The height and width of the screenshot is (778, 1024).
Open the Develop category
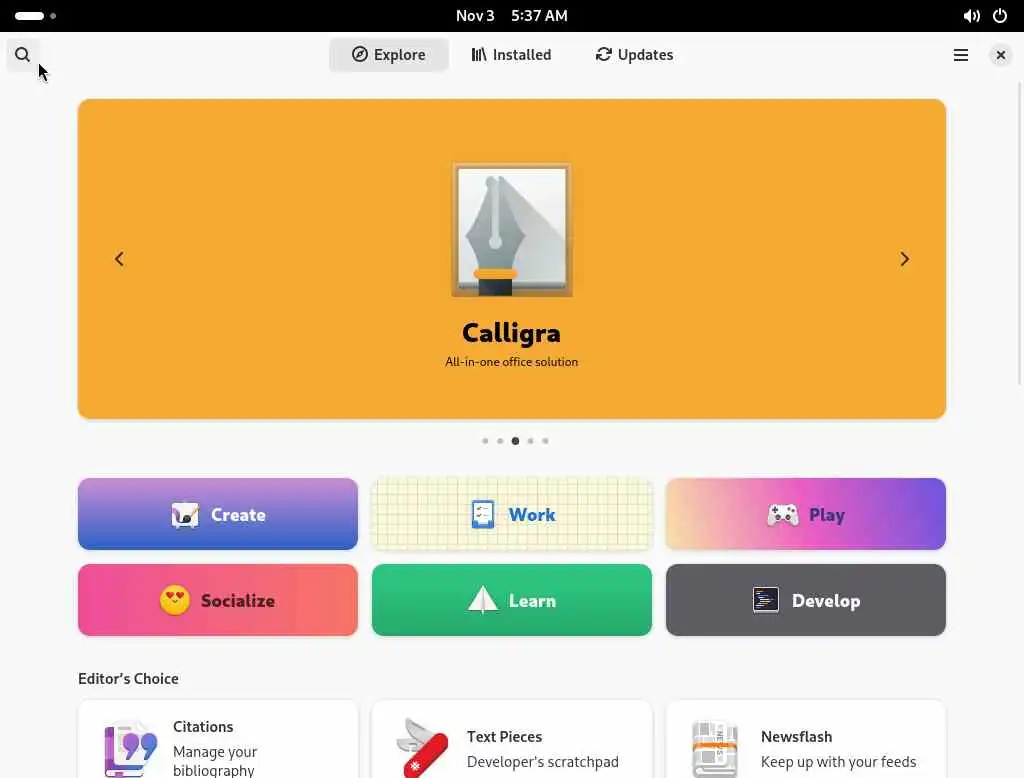[x=805, y=600]
